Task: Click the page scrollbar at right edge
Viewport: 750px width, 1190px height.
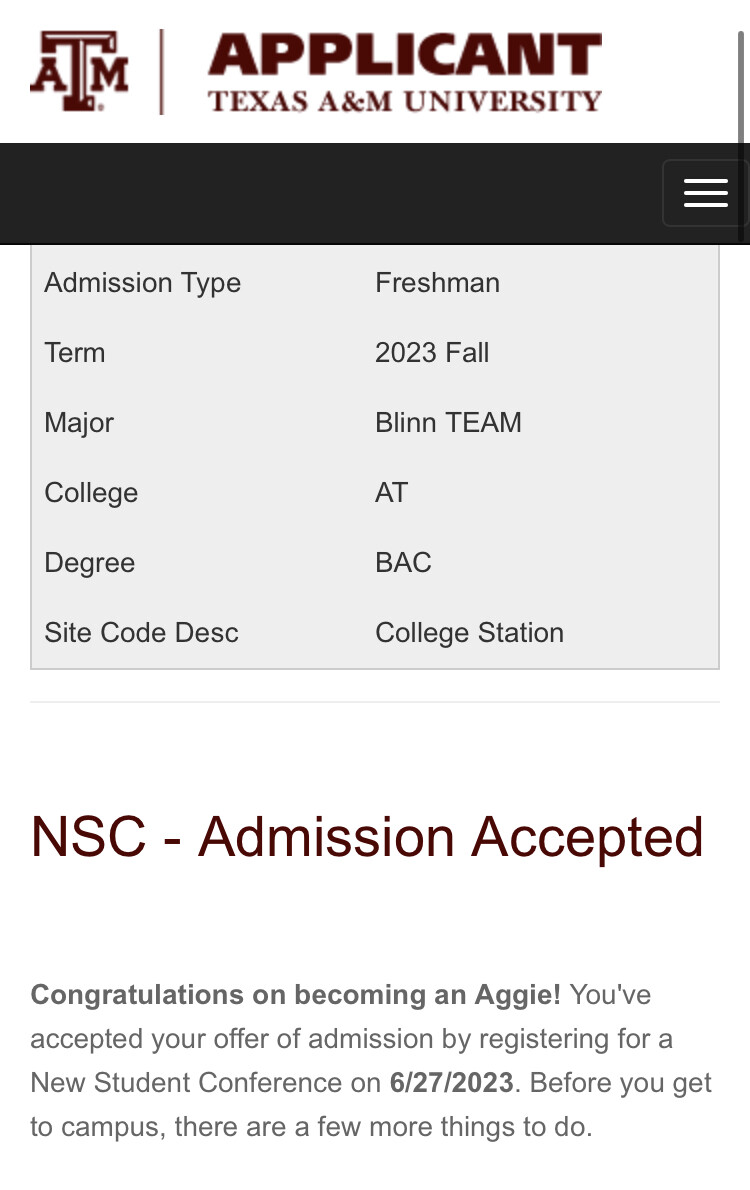Action: point(742,135)
